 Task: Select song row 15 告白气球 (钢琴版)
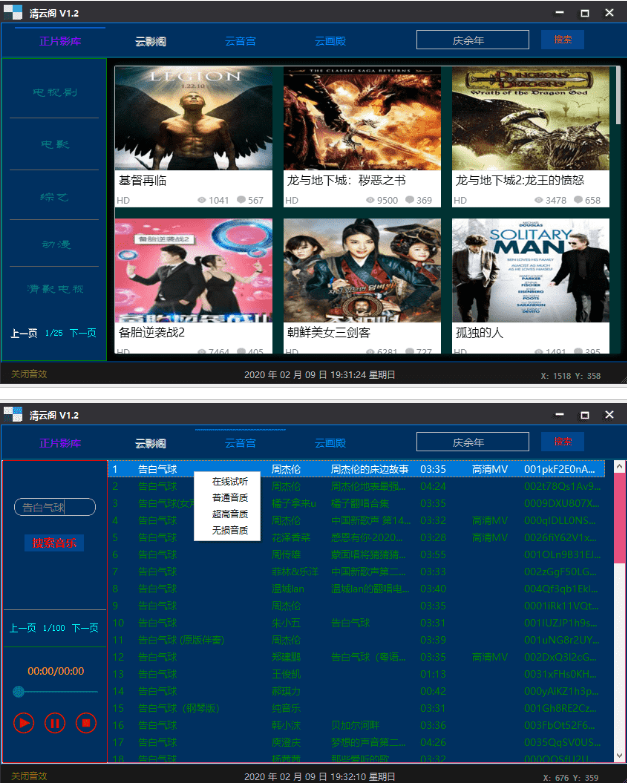tap(356, 708)
